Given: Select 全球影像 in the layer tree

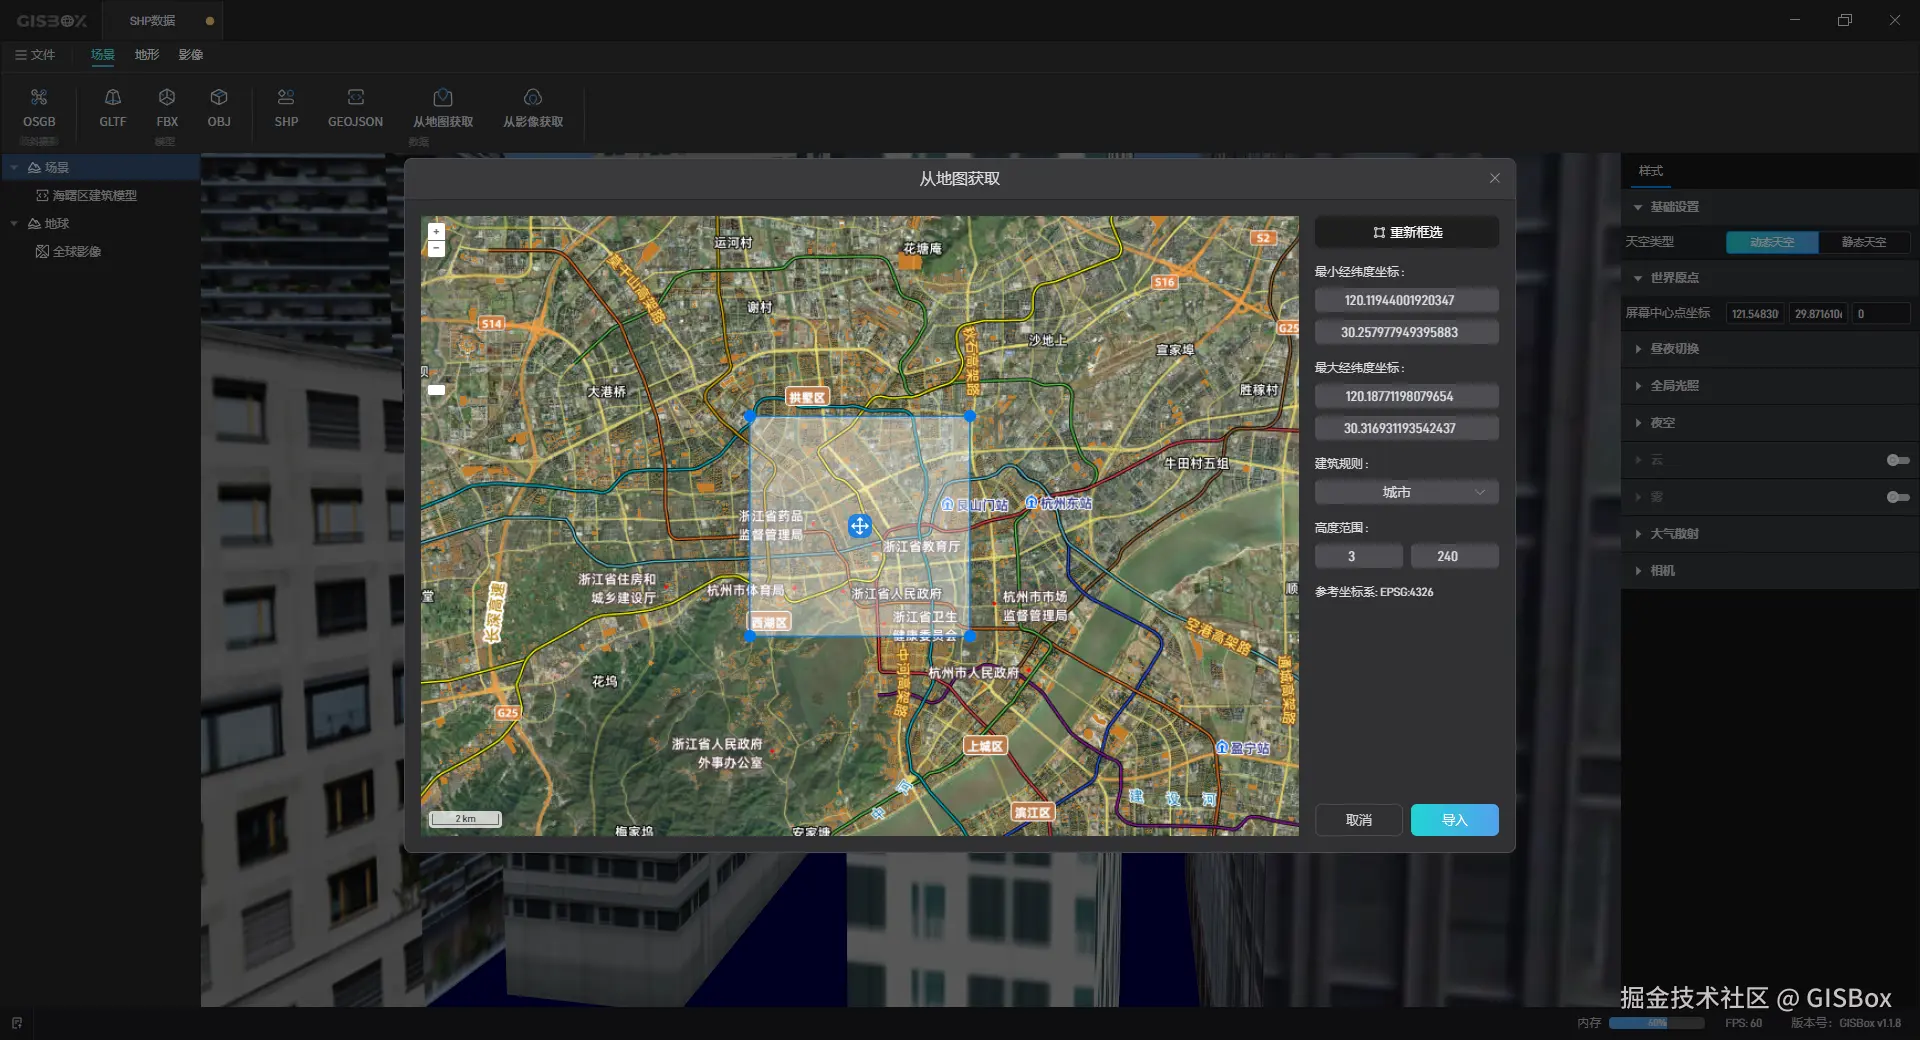Looking at the screenshot, I should pyautogui.click(x=77, y=252).
